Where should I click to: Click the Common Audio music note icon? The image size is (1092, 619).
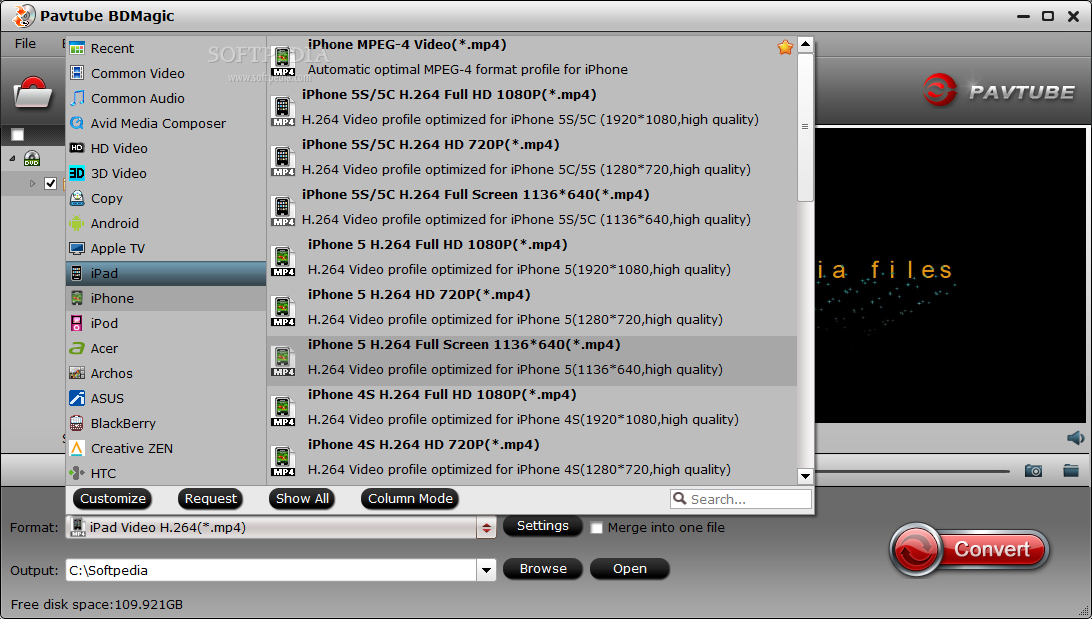[77, 98]
